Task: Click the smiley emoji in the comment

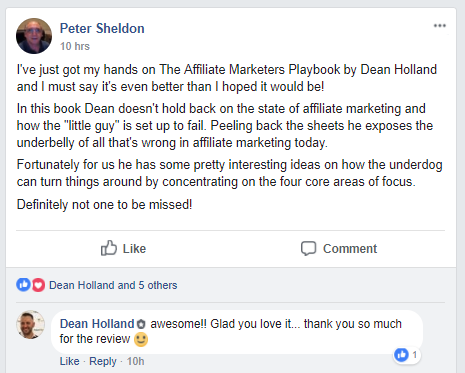Action: click(141, 339)
